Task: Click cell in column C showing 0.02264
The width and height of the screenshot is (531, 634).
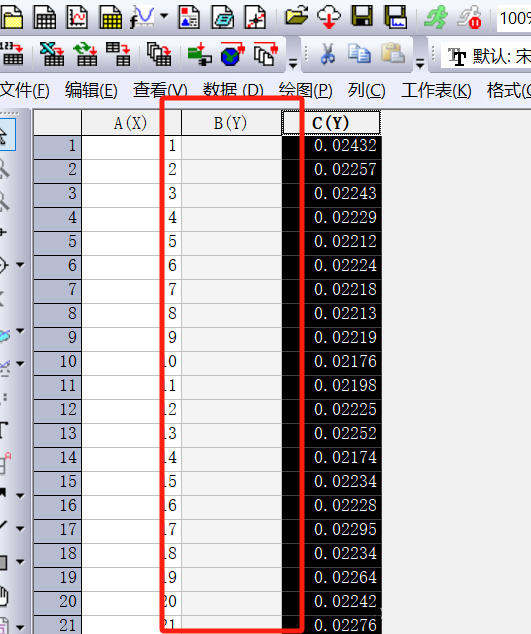Action: point(331,578)
